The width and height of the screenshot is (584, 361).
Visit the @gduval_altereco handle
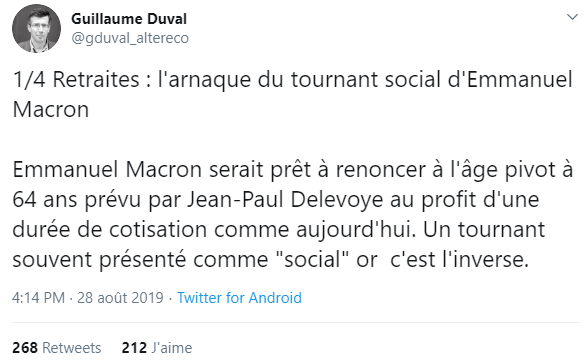click(x=130, y=38)
